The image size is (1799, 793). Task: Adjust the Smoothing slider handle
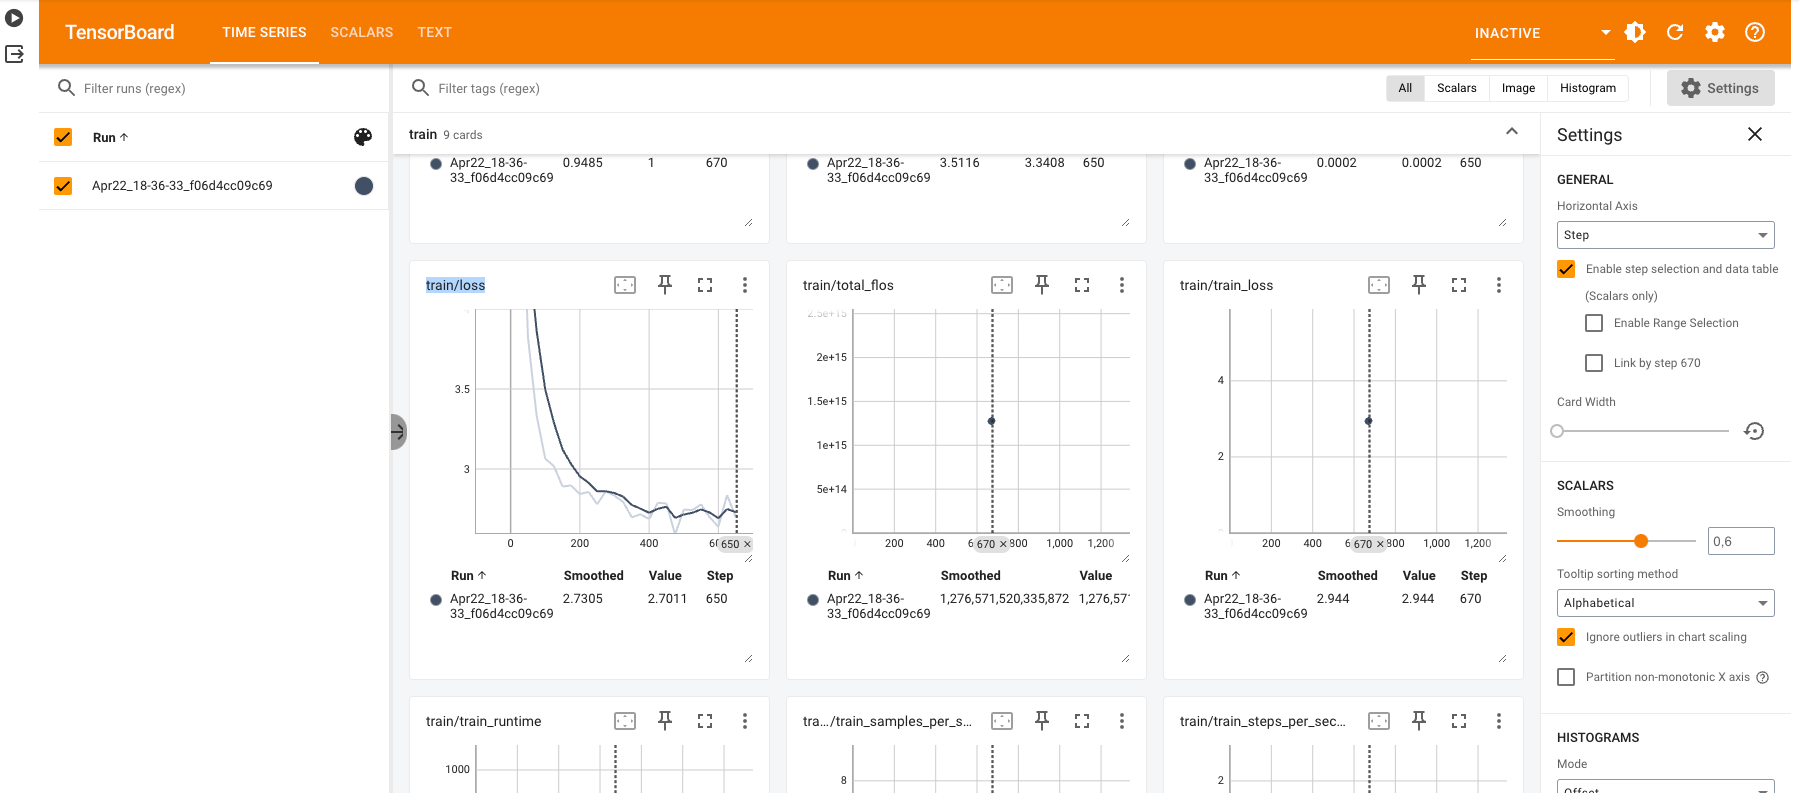tap(1641, 541)
